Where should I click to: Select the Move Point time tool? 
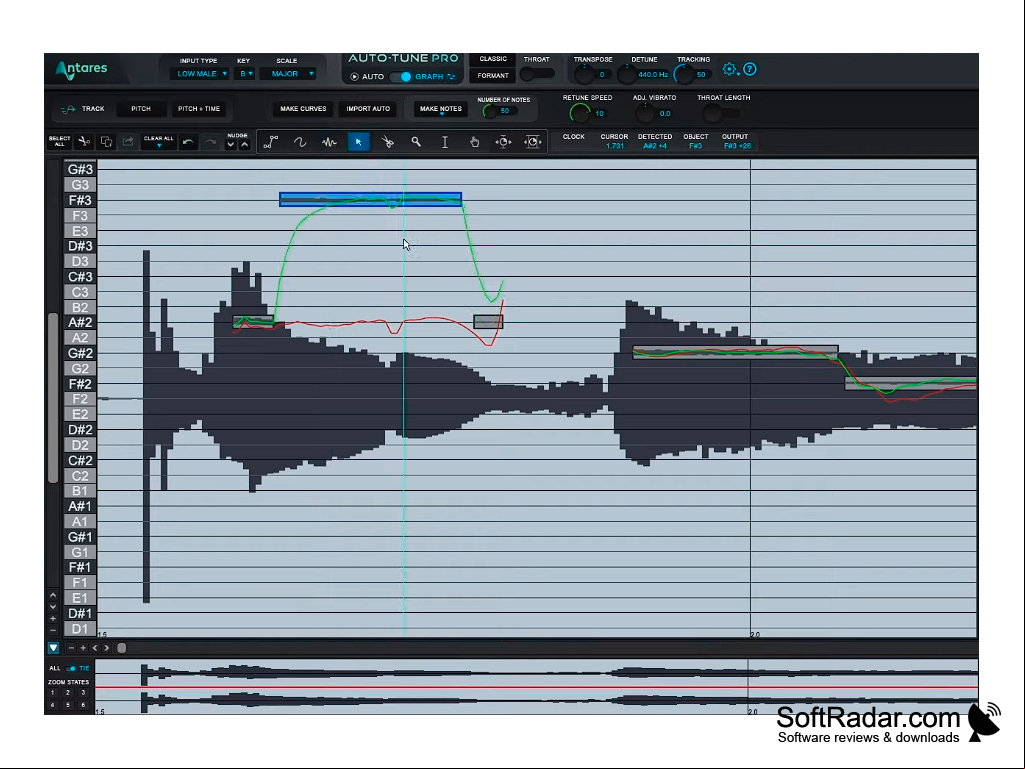(503, 142)
